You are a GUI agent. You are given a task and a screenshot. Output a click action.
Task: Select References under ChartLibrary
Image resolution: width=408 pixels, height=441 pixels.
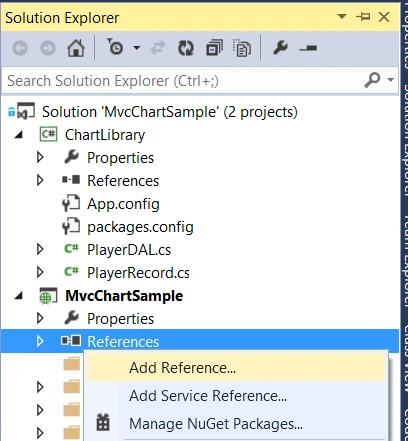[x=123, y=181]
